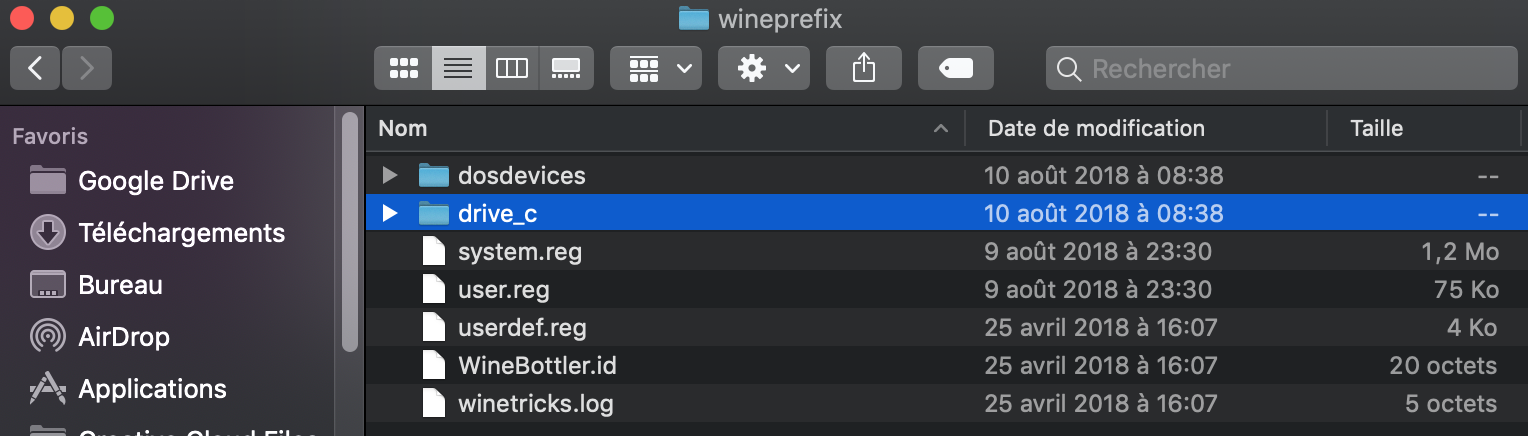Expand the dosdevices folder triangle
Screen dimensions: 1528x436
tap(390, 176)
